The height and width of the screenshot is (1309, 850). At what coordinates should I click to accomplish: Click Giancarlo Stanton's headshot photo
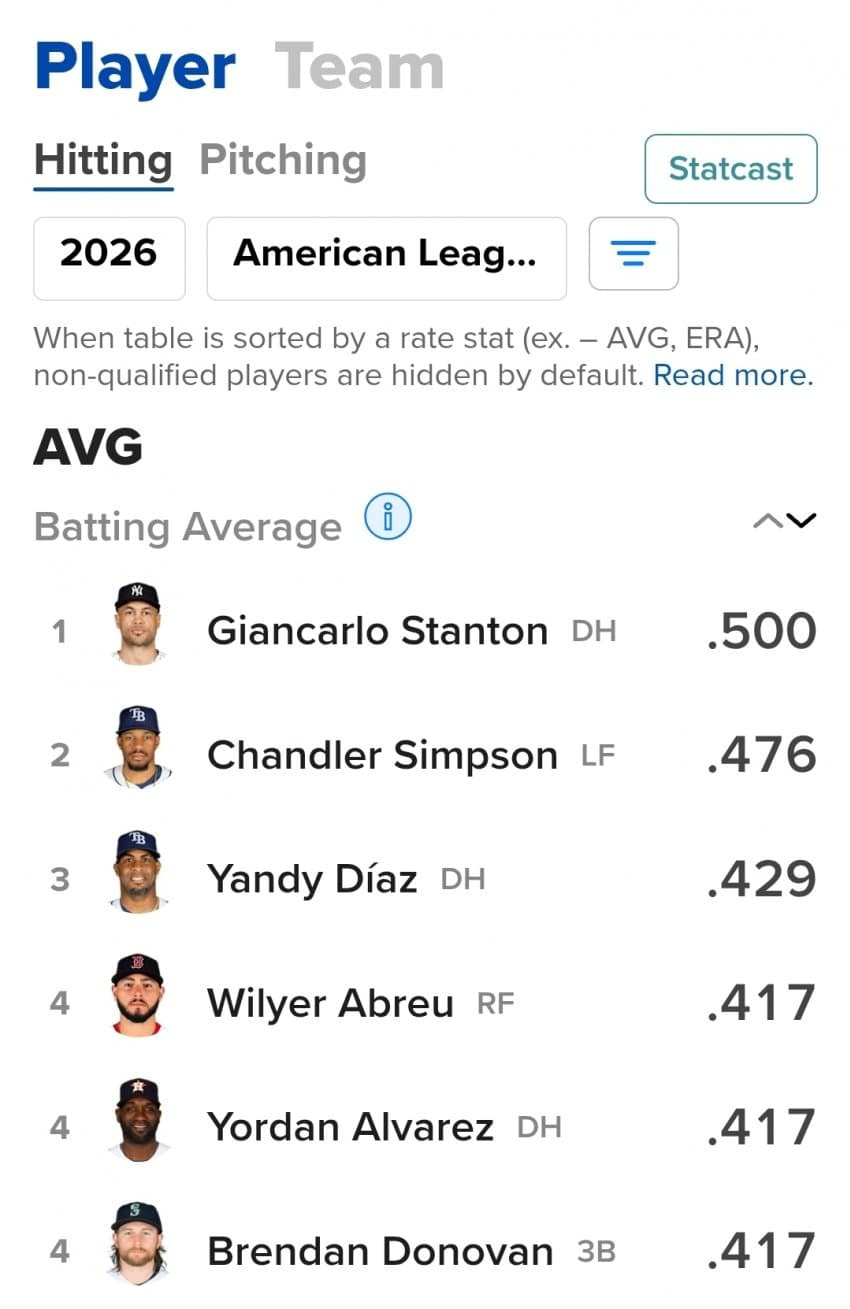[x=137, y=624]
